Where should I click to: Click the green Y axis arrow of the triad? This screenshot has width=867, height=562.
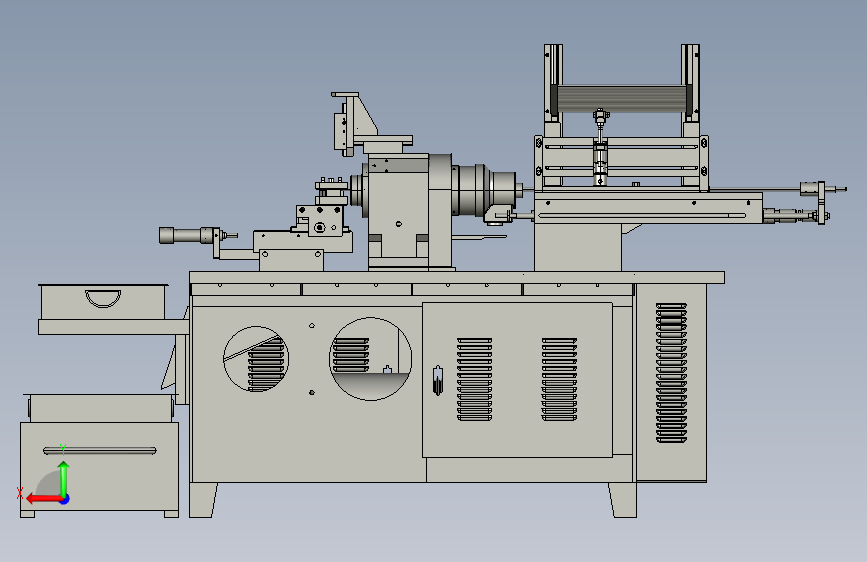coord(64,480)
